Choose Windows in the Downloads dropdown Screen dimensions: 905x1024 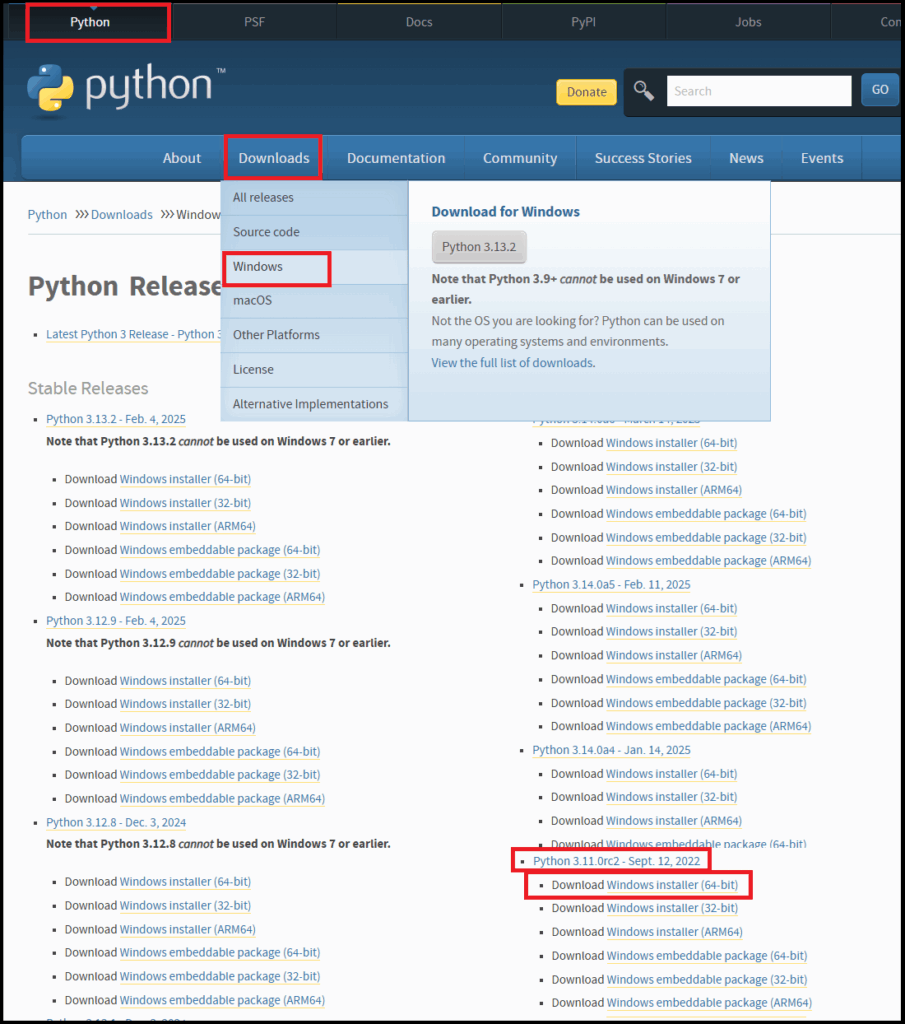point(314,267)
